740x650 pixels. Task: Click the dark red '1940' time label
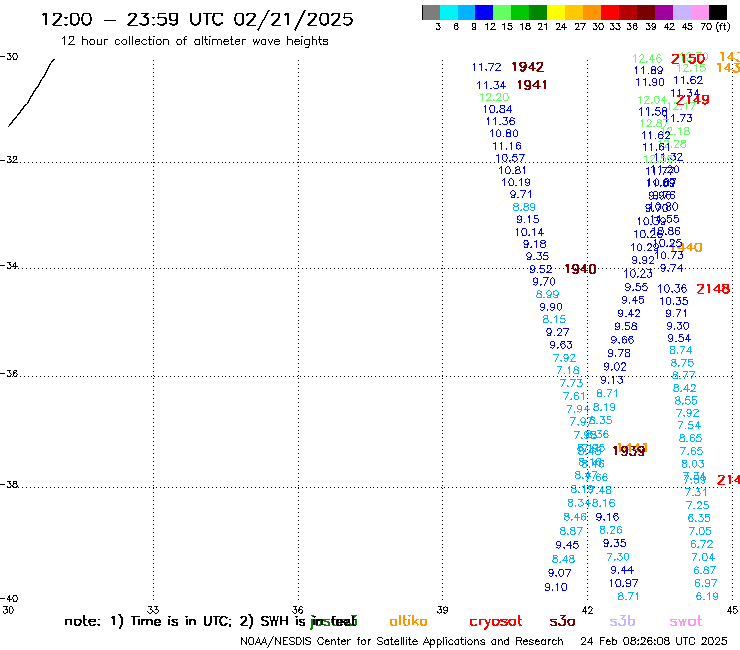(x=580, y=269)
